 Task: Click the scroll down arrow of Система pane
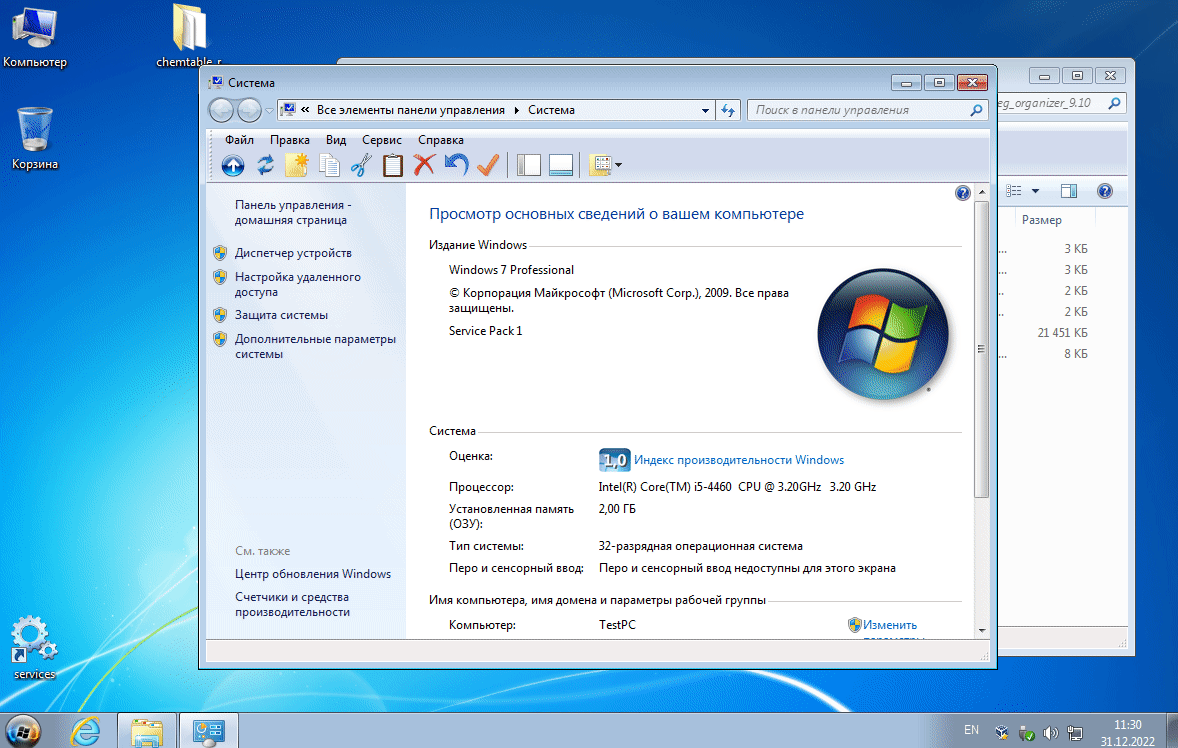982,631
